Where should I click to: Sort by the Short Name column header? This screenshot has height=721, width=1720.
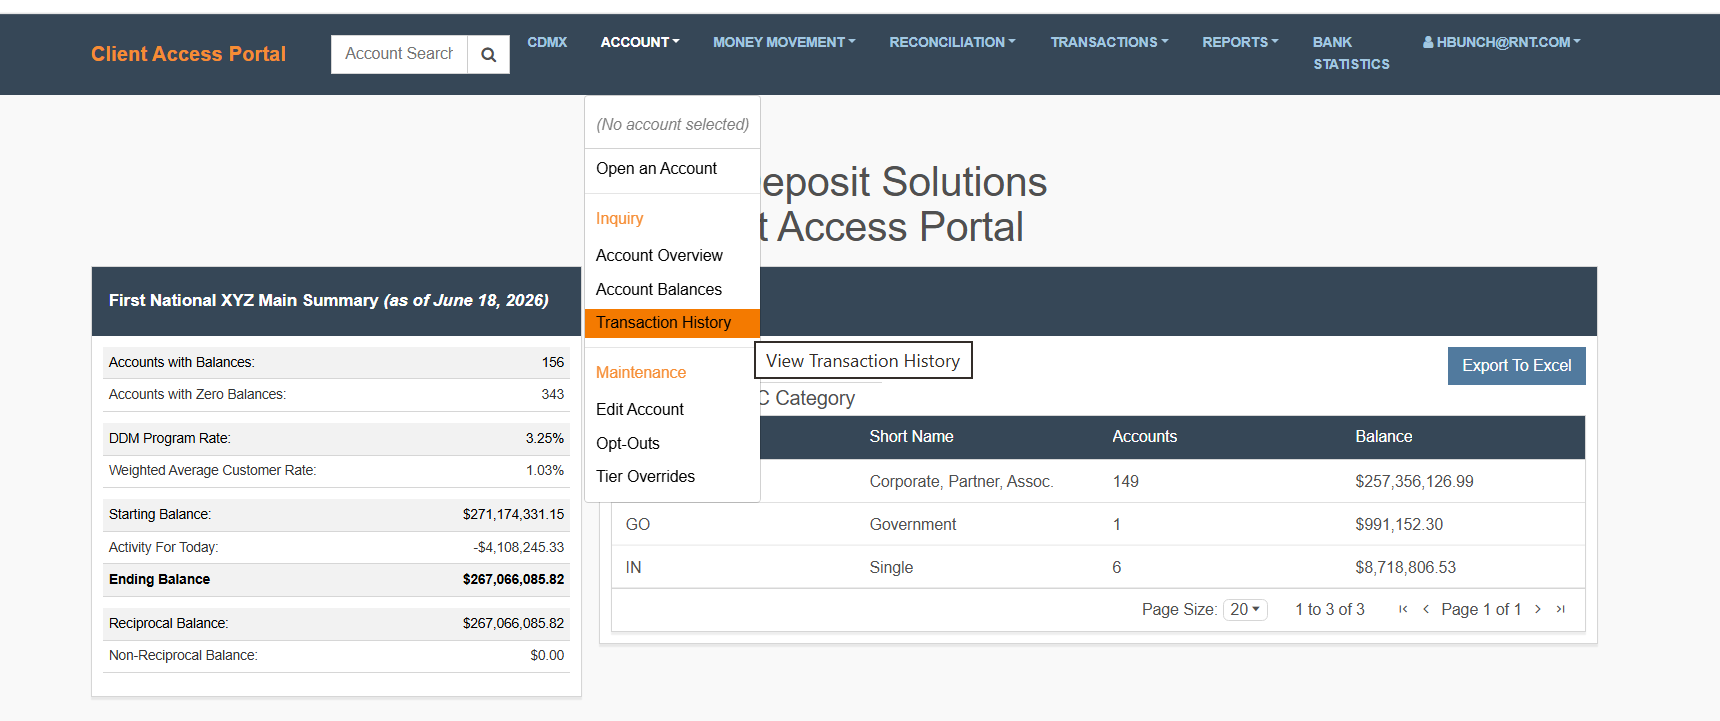(911, 437)
